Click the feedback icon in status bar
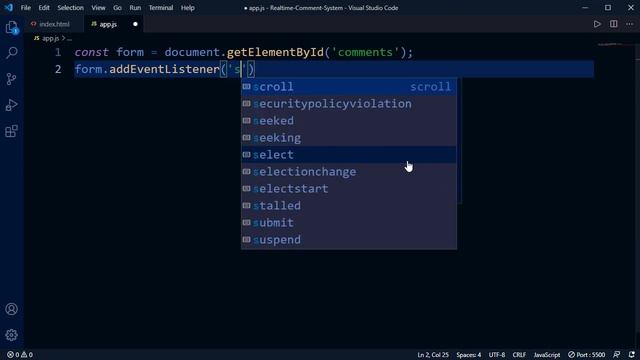Image resolution: width=640 pixels, height=360 pixels. coord(617,355)
